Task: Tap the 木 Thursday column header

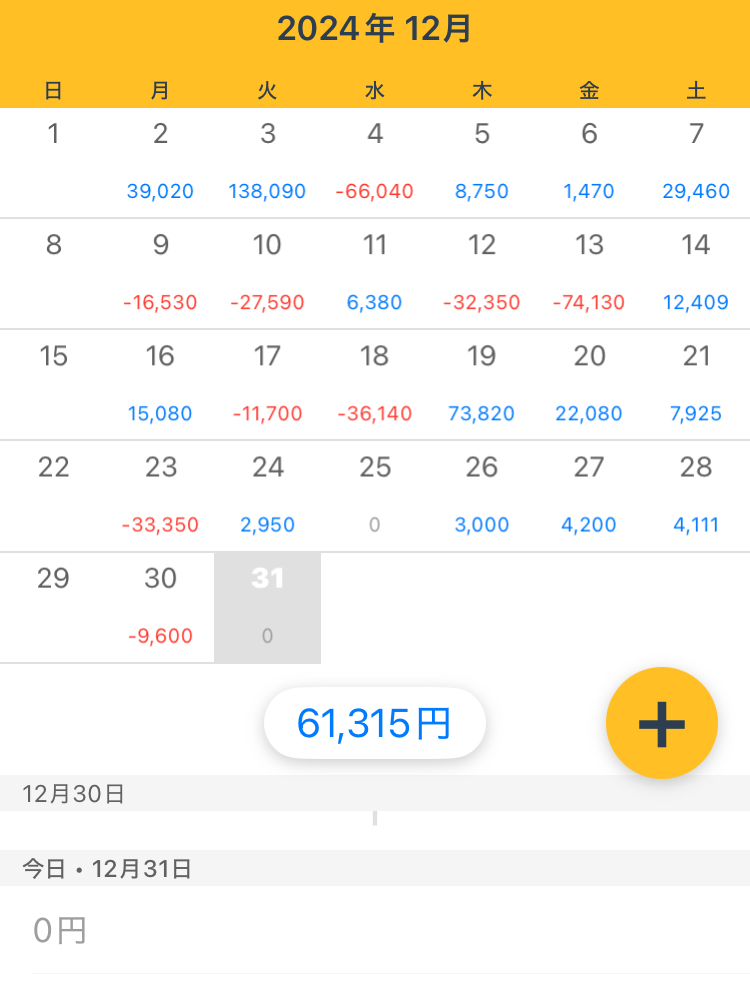Action: (x=482, y=90)
